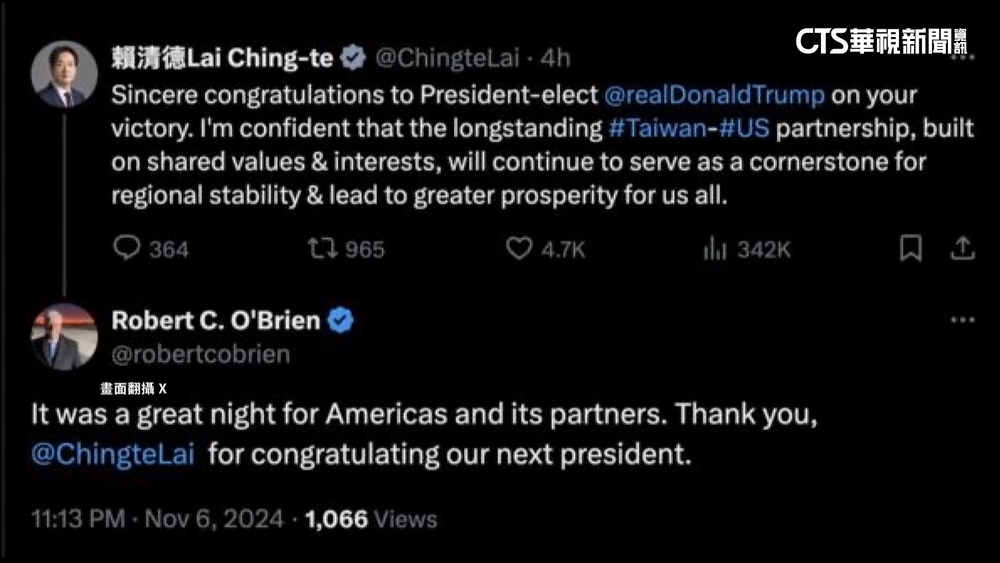Screen dimensions: 1000x563
Task: Click the reply comment icon showing 364
Action: [125, 248]
